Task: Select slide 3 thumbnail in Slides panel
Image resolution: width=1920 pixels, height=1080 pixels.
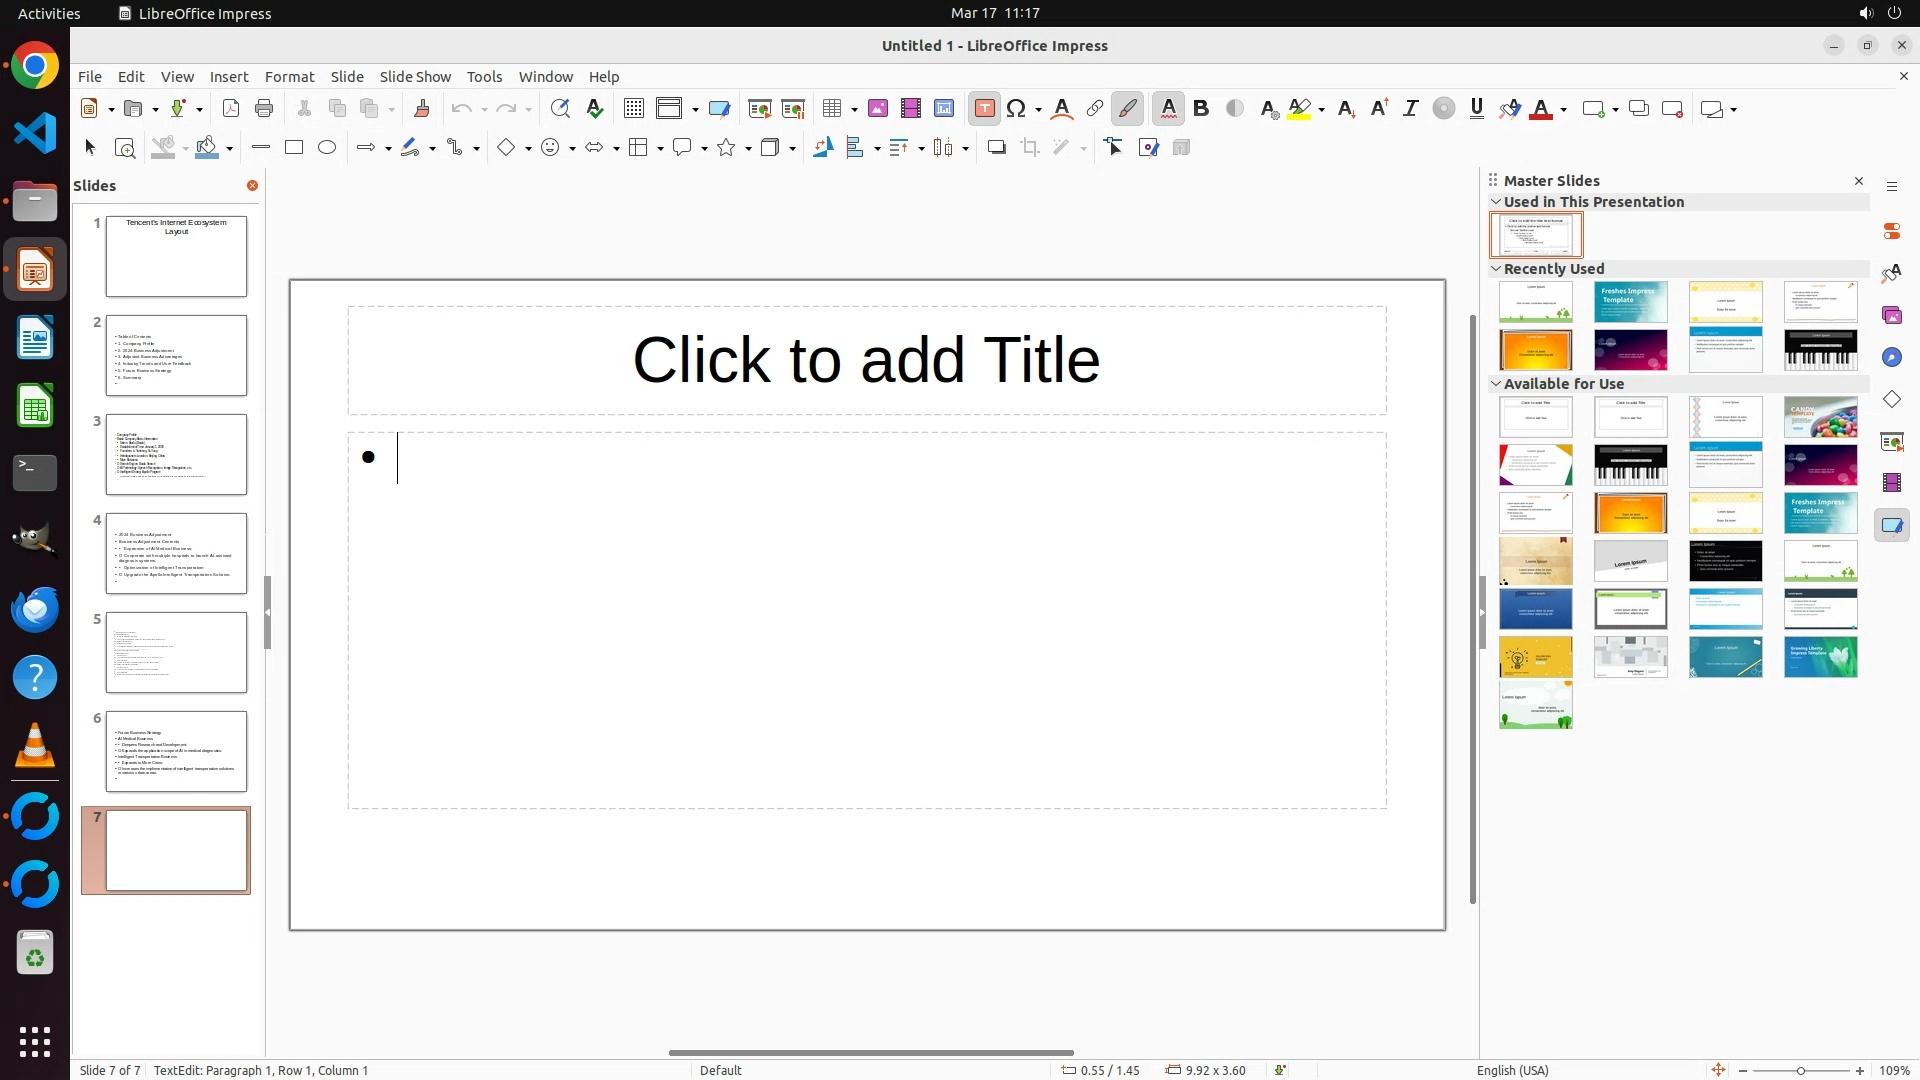Action: point(176,454)
